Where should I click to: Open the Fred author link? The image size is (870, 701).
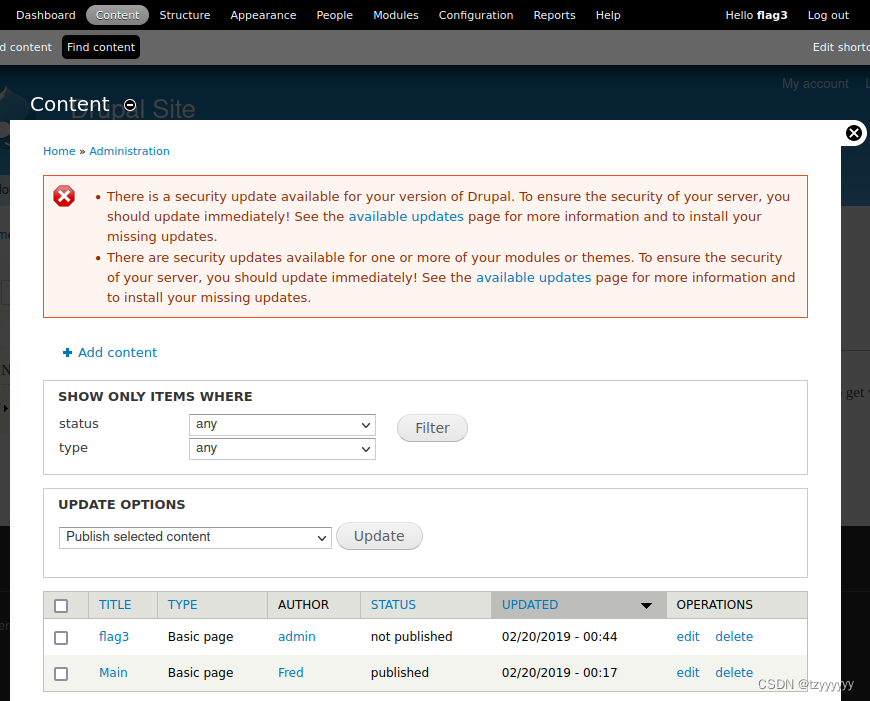pyautogui.click(x=291, y=673)
